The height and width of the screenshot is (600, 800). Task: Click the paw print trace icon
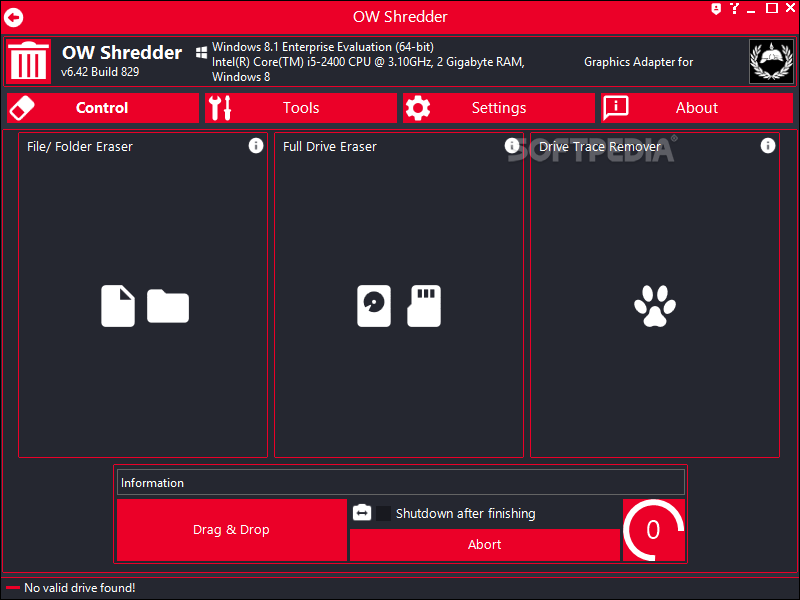pyautogui.click(x=655, y=306)
